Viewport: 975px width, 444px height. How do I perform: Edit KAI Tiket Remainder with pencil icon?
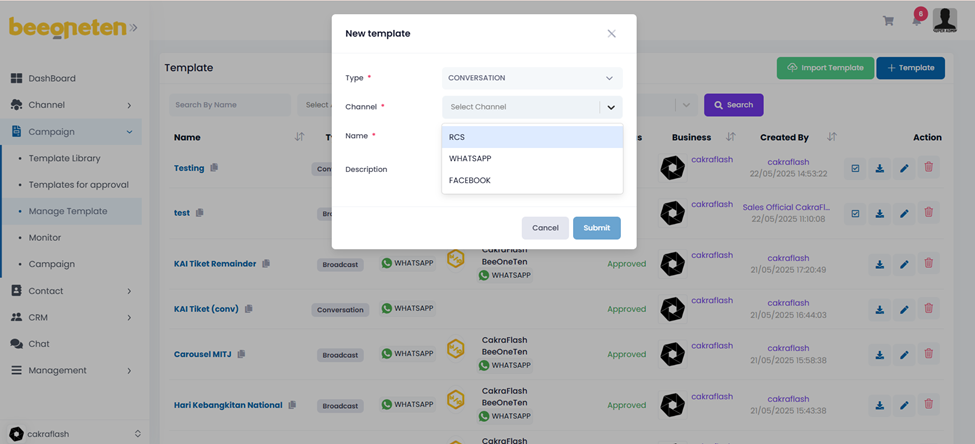pos(904,264)
